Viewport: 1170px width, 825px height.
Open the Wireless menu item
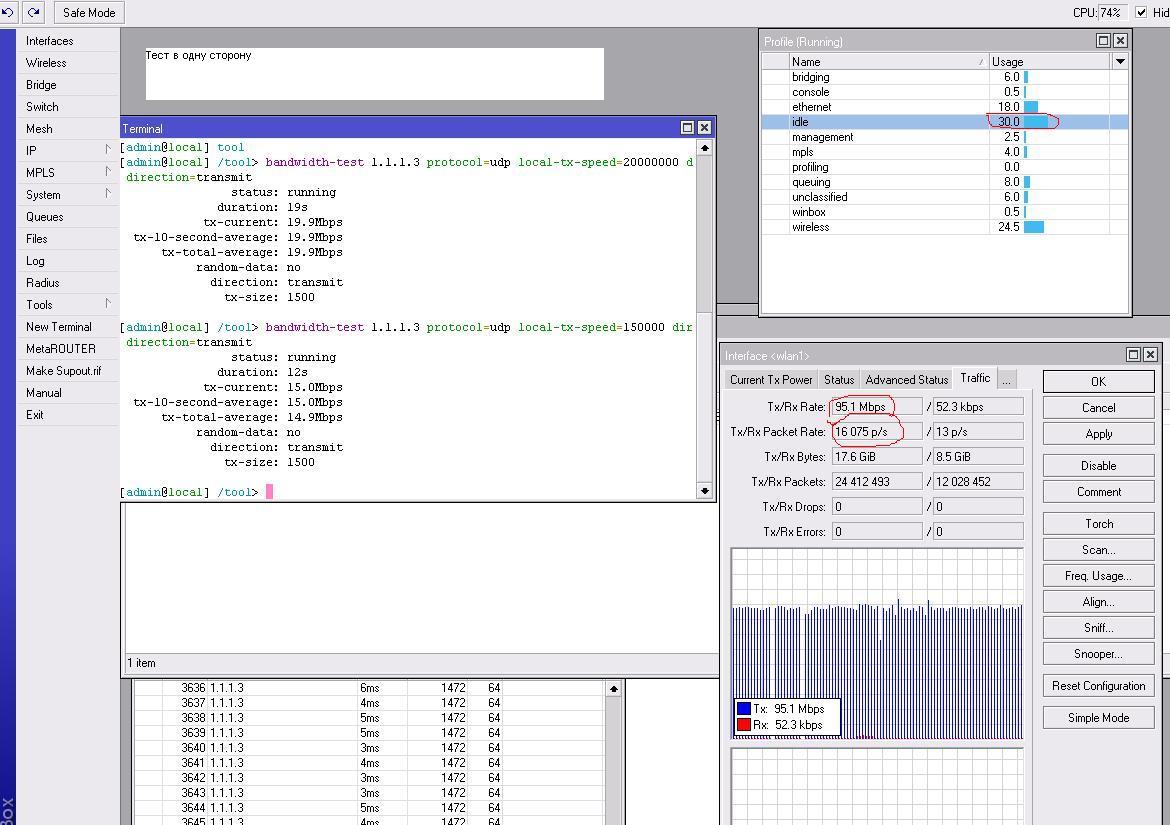46,62
